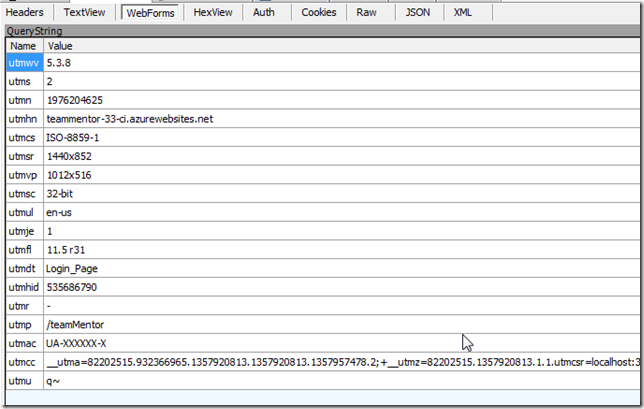
Task: Select the utmje name cell
Action: coord(25,231)
